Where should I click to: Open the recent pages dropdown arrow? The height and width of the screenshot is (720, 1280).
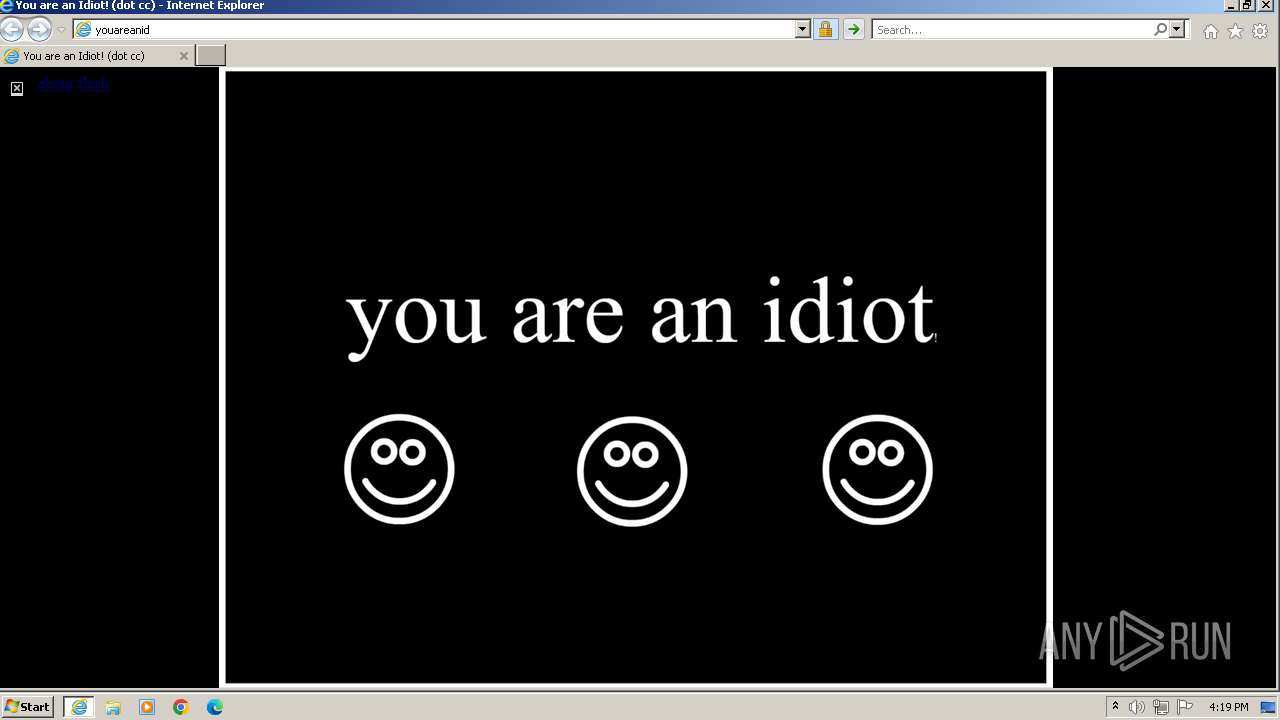click(x=61, y=30)
